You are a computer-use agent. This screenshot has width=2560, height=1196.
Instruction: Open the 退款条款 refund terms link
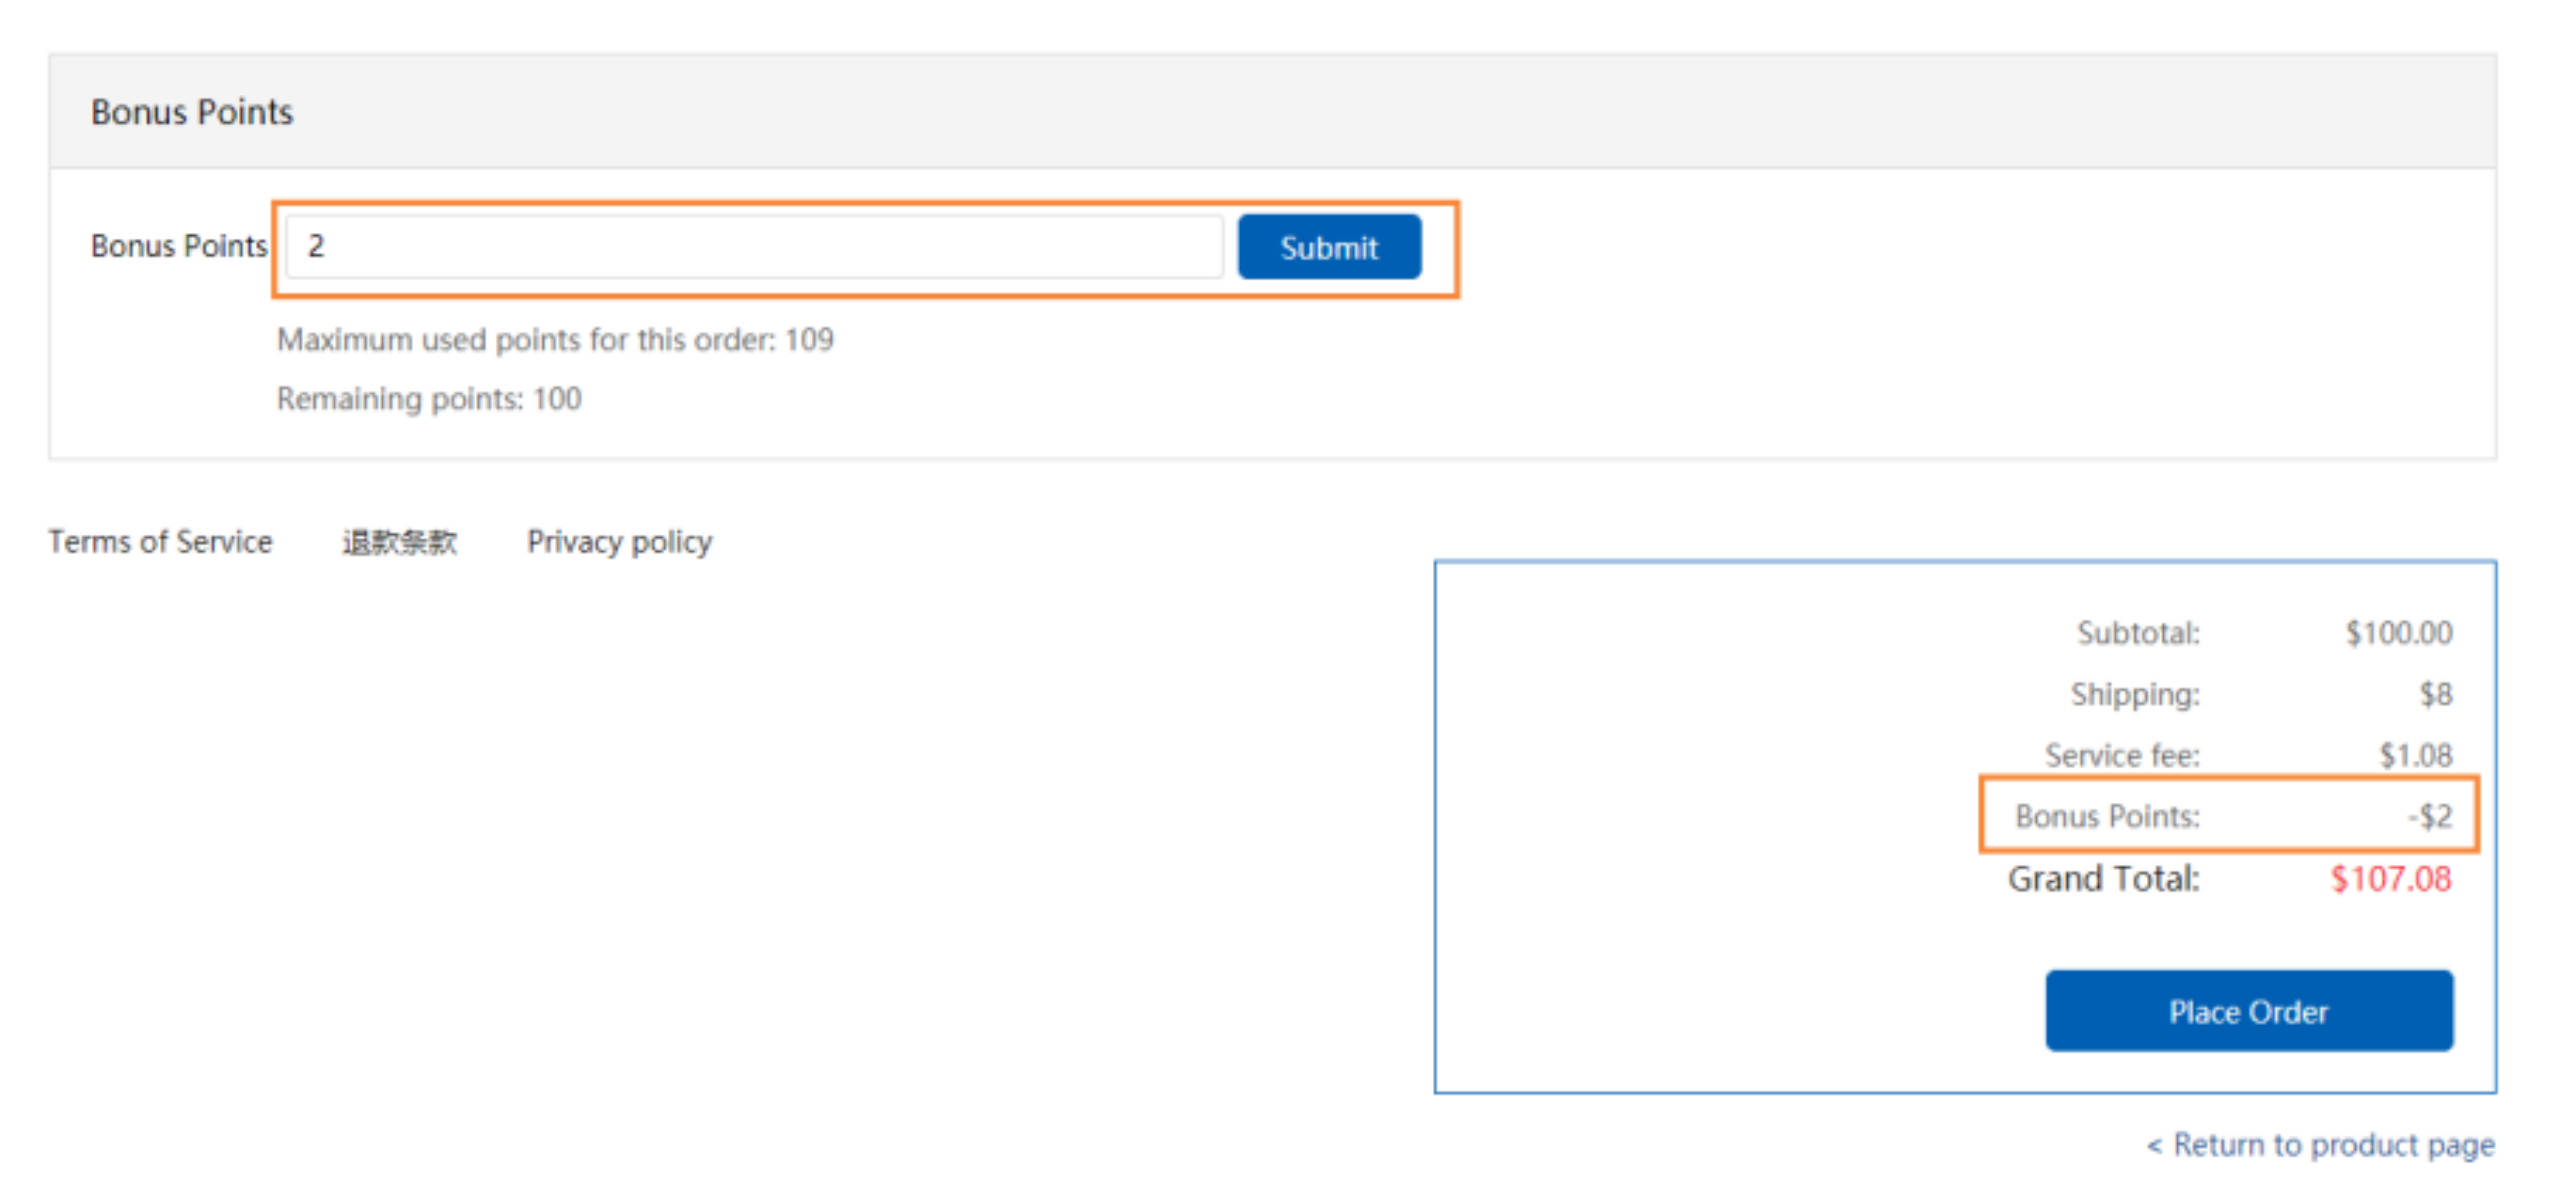coord(399,541)
